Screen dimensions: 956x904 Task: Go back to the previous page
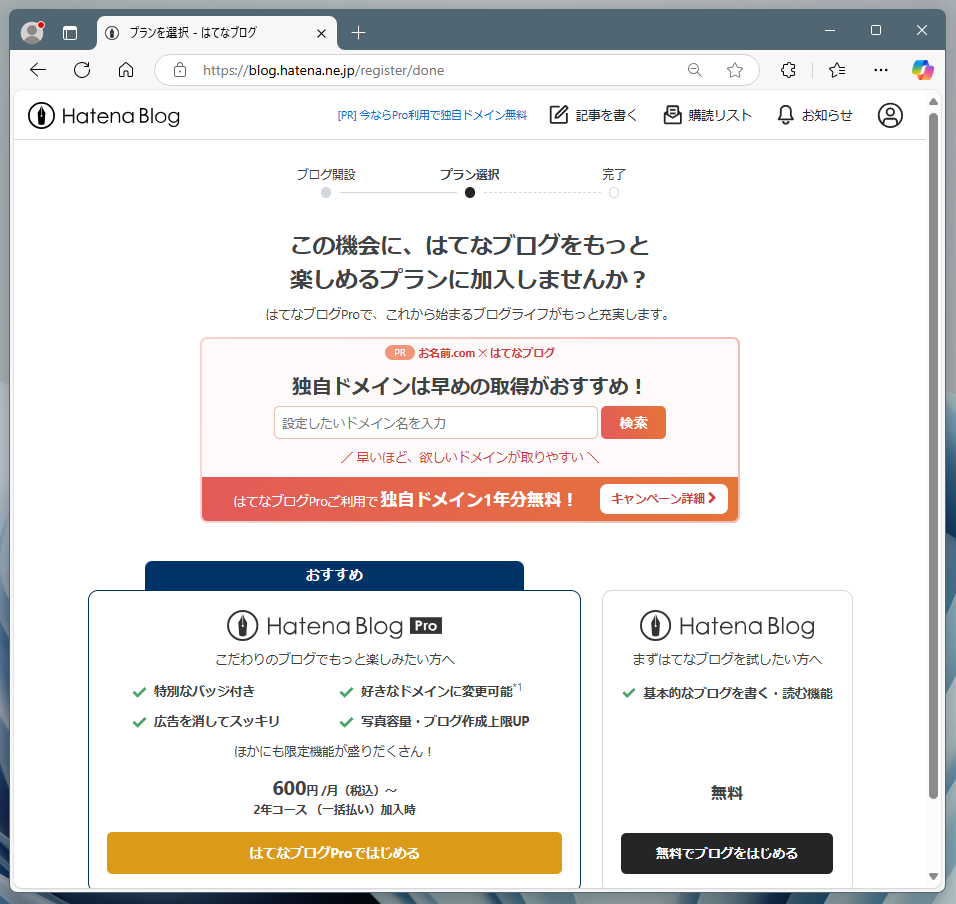(x=38, y=70)
